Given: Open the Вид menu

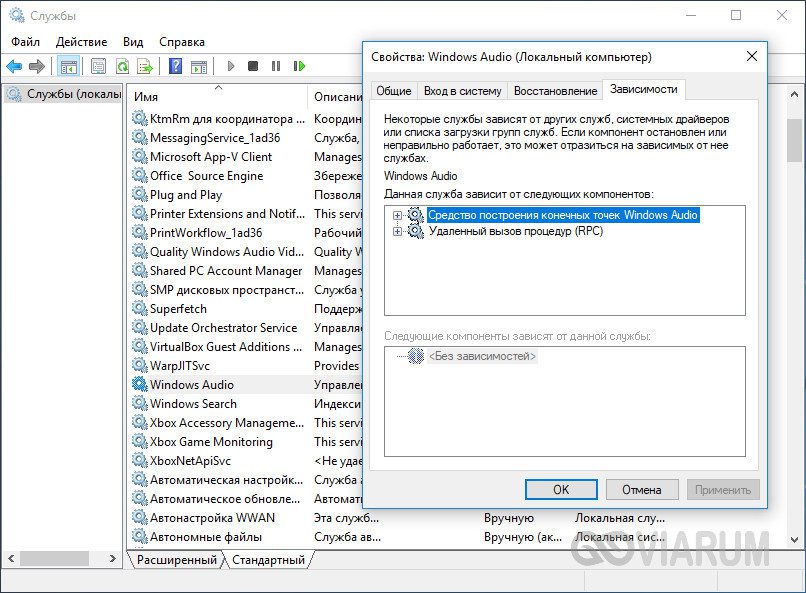Looking at the screenshot, I should tap(133, 42).
